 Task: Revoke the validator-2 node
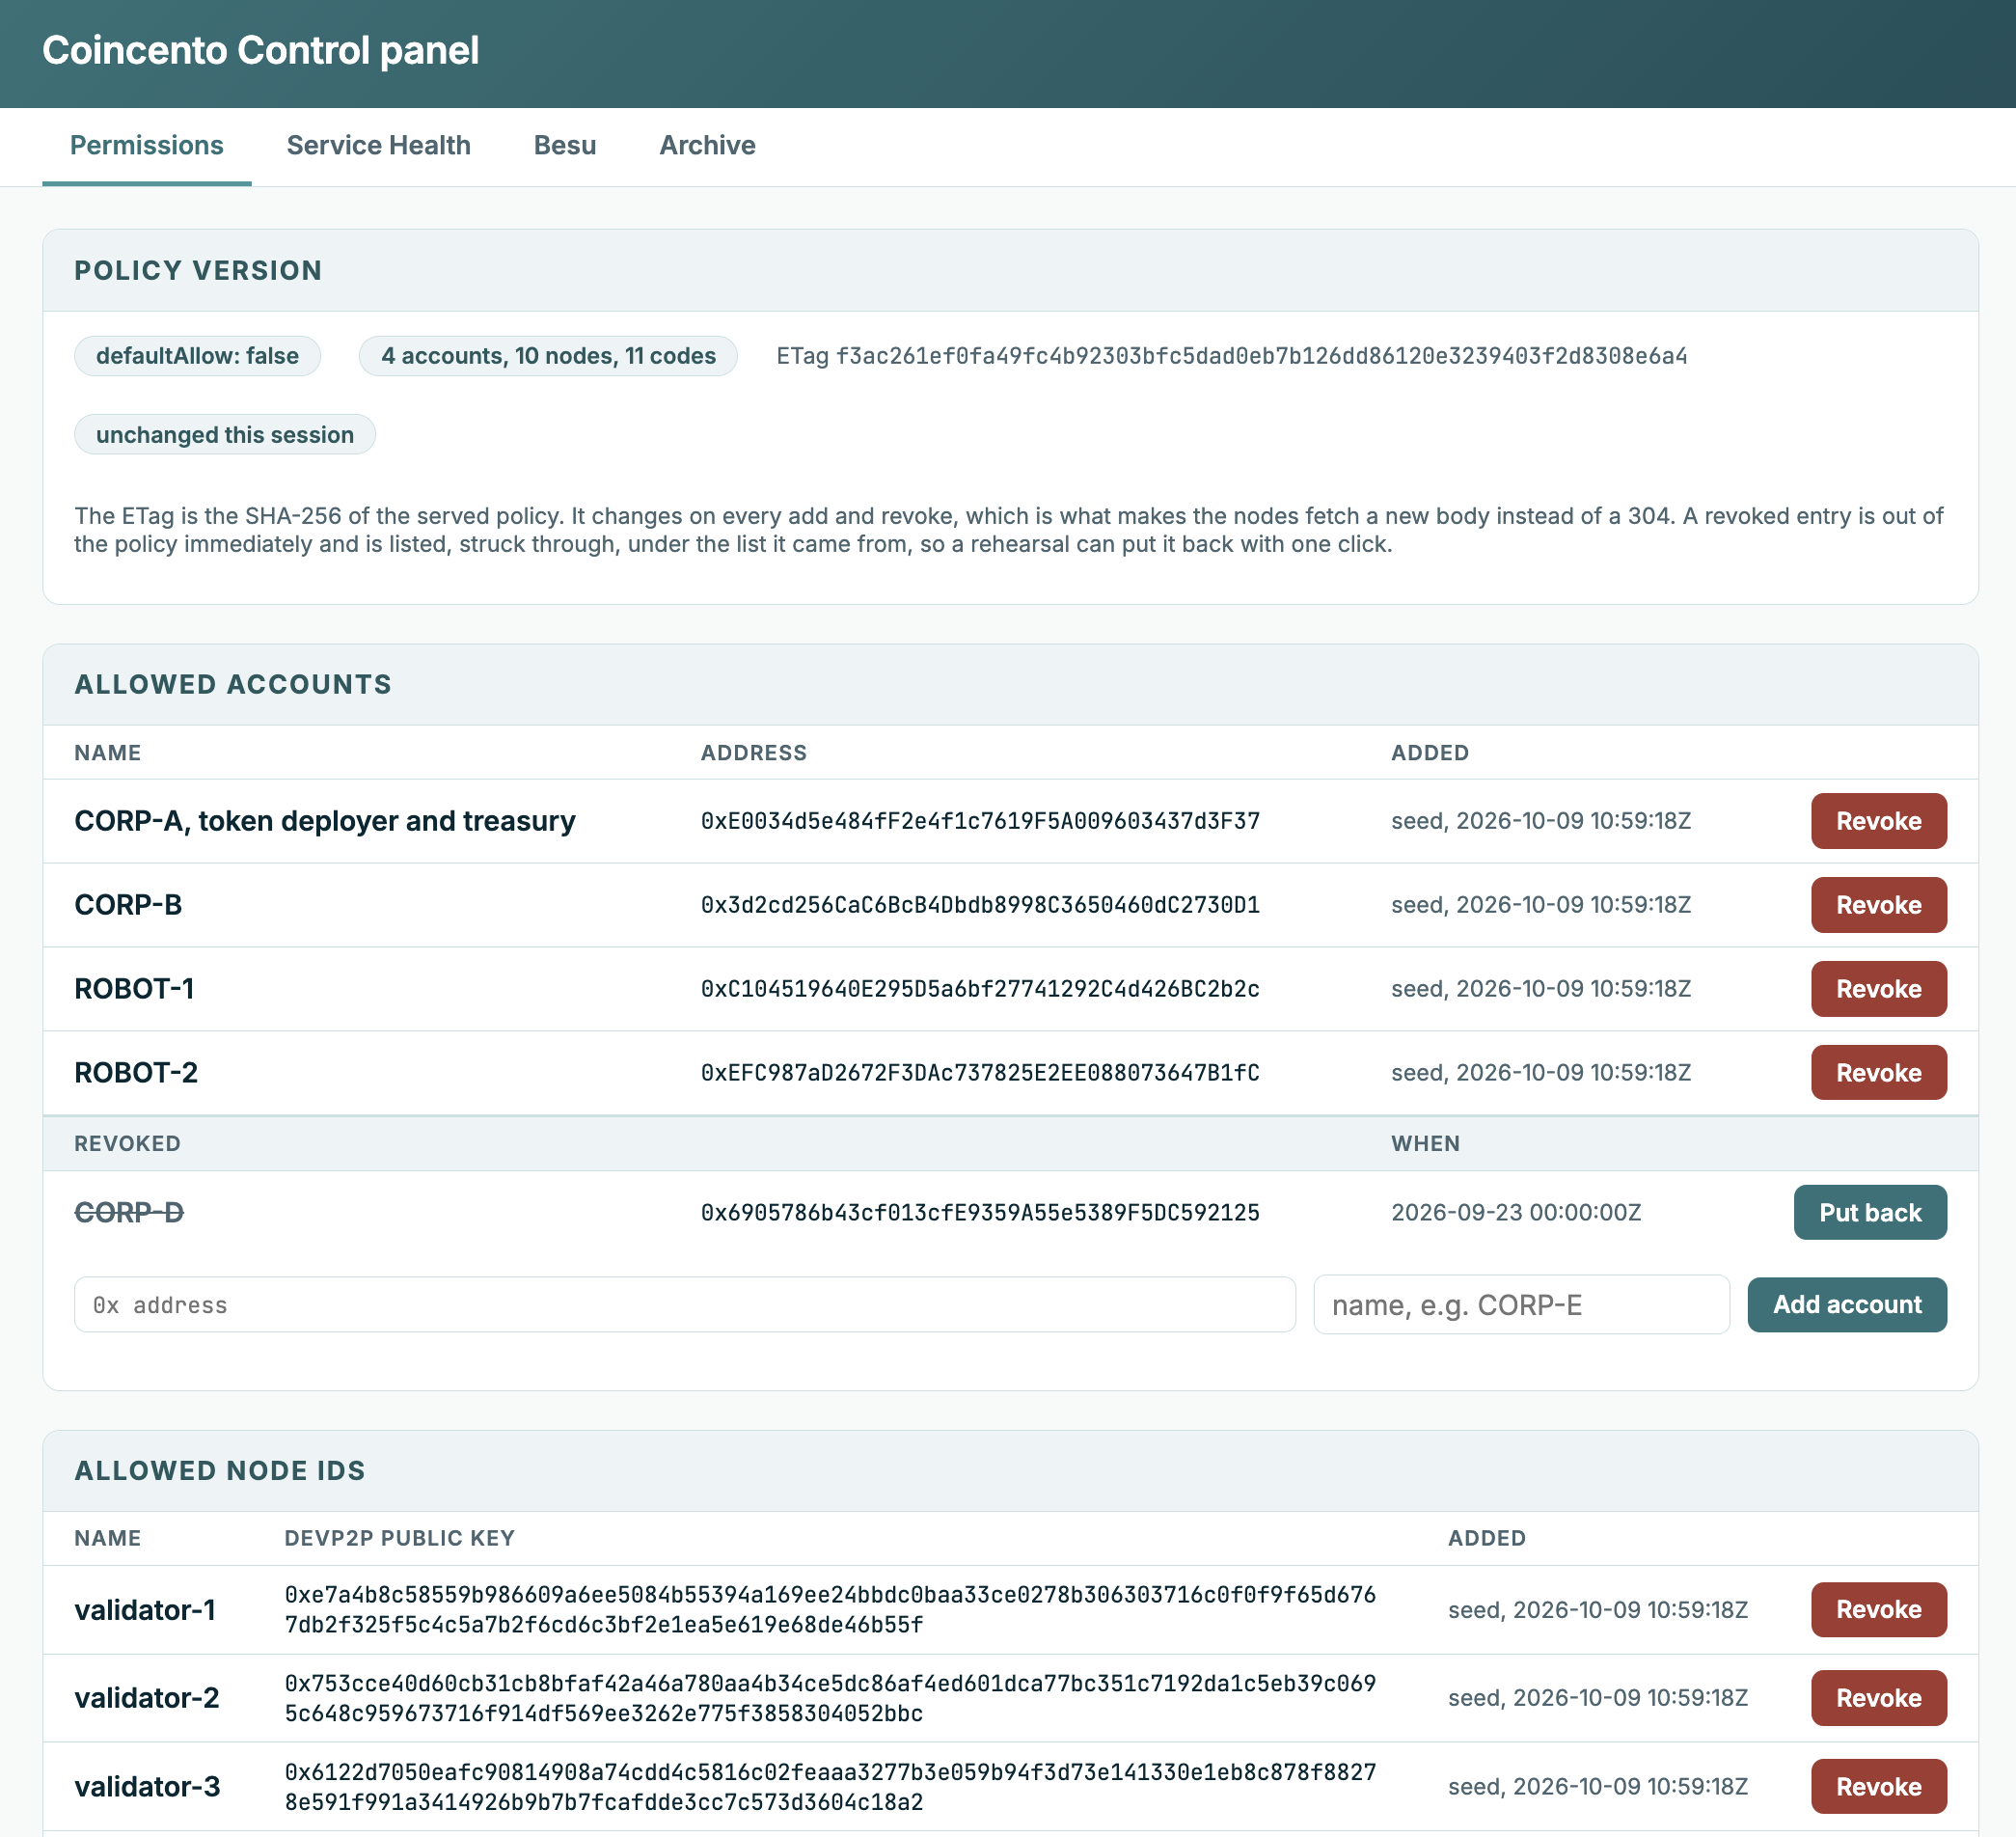[1878, 1698]
